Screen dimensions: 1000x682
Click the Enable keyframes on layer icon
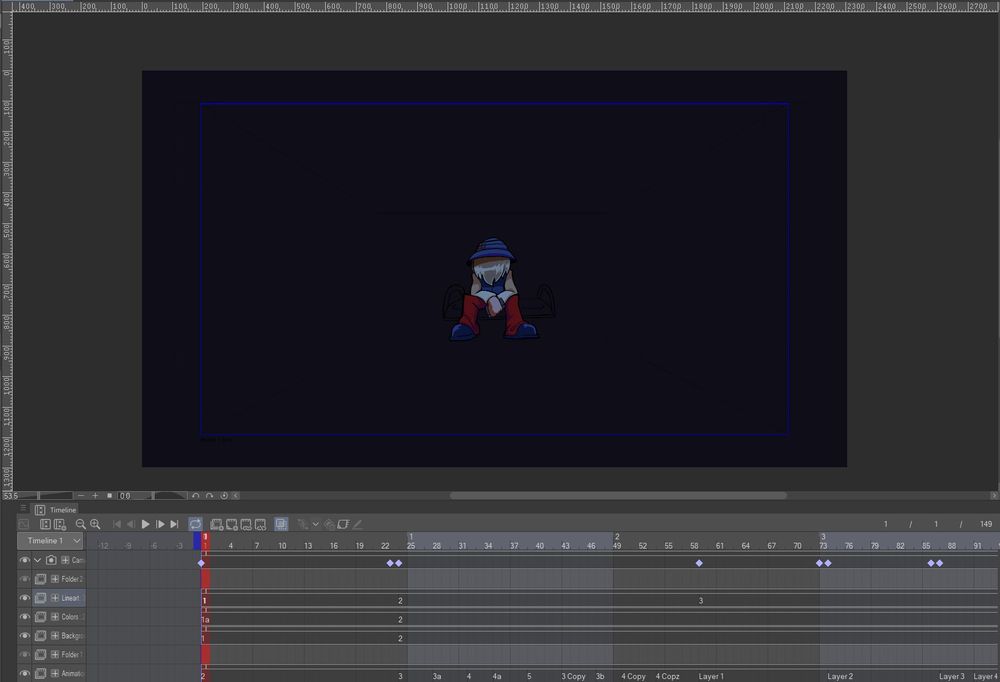click(343, 524)
